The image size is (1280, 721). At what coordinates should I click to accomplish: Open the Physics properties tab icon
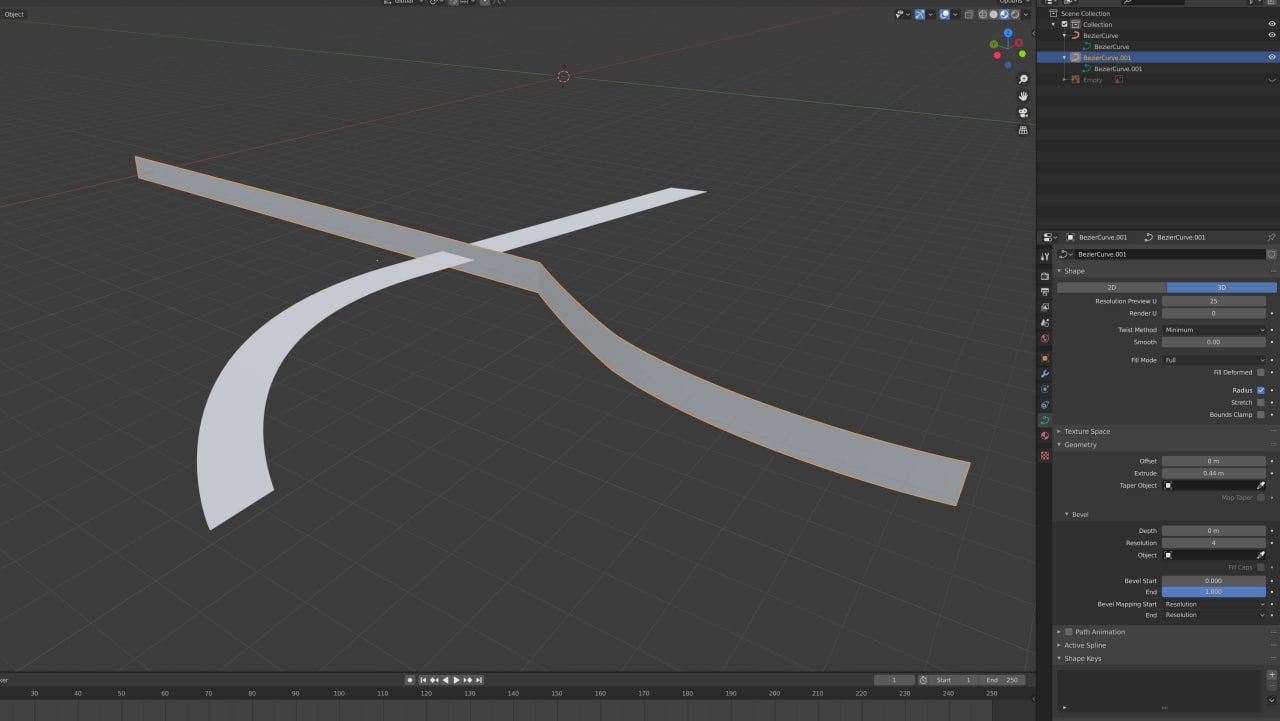pyautogui.click(x=1045, y=389)
